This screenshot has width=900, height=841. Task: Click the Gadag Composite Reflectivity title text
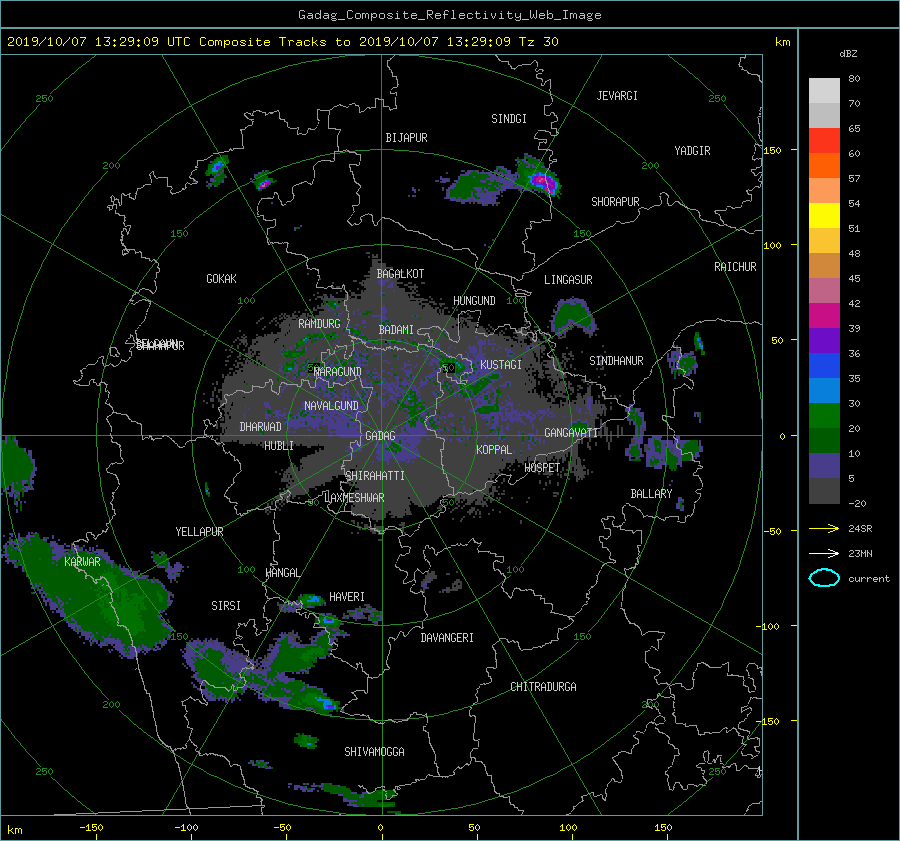[x=449, y=15]
